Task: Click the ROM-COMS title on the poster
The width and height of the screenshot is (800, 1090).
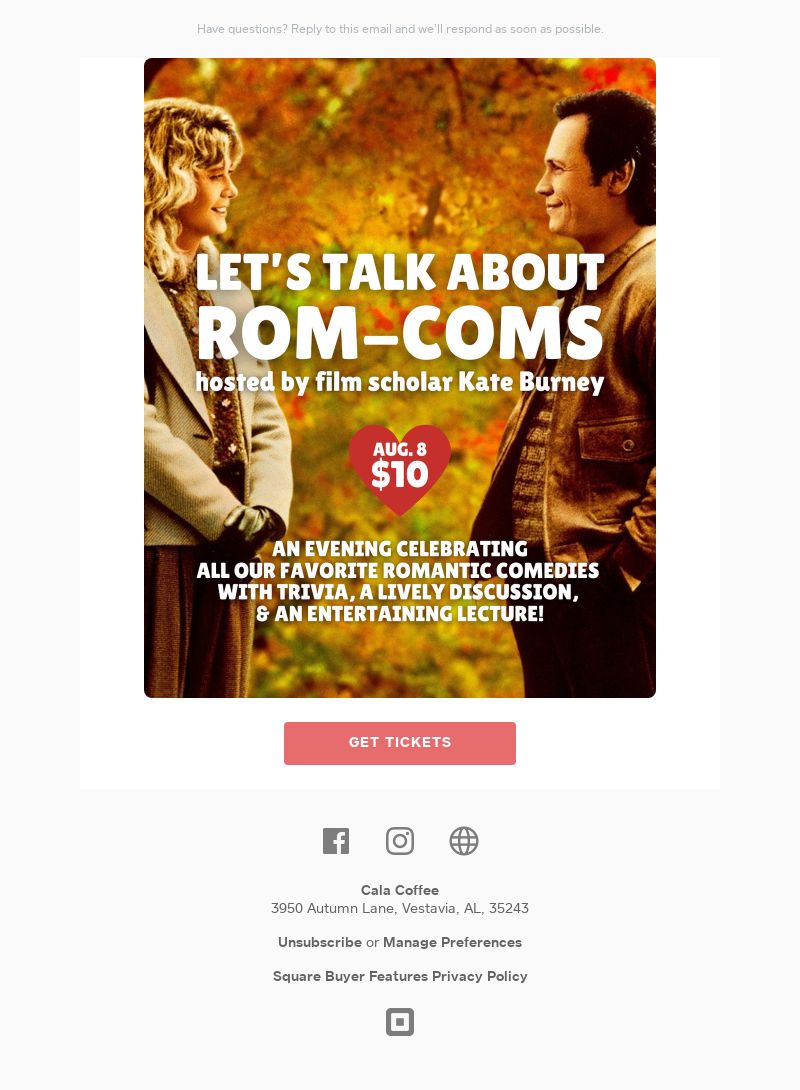Action: point(400,334)
